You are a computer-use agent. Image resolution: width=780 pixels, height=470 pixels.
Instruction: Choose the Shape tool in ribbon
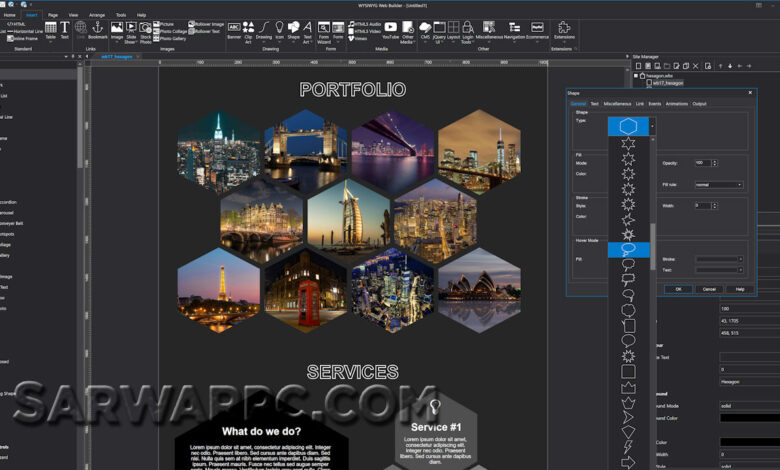click(293, 30)
